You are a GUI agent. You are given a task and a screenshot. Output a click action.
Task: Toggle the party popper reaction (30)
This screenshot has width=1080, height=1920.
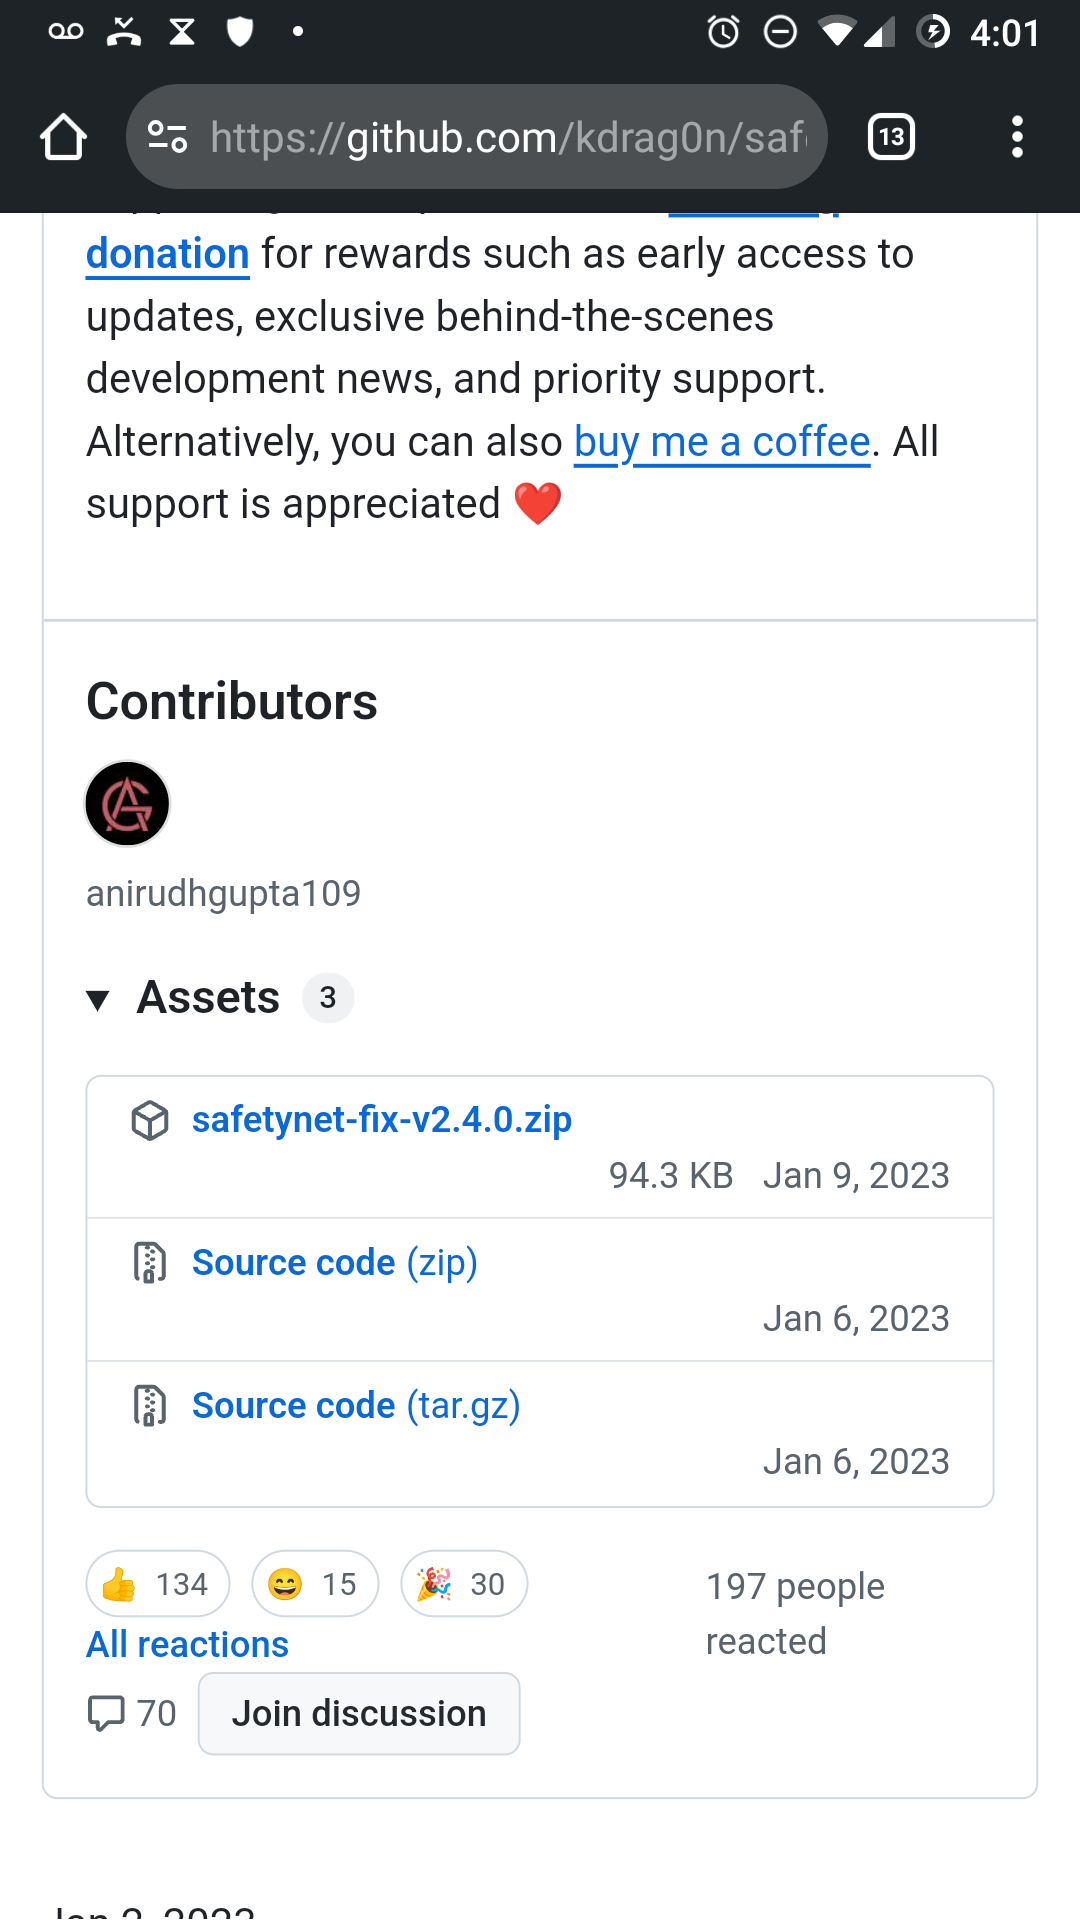click(464, 1584)
